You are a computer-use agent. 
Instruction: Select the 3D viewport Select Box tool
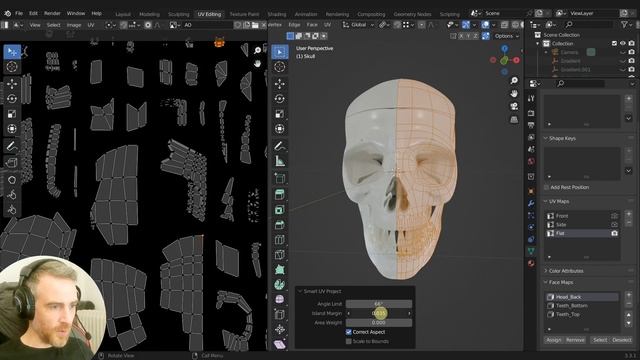point(280,52)
